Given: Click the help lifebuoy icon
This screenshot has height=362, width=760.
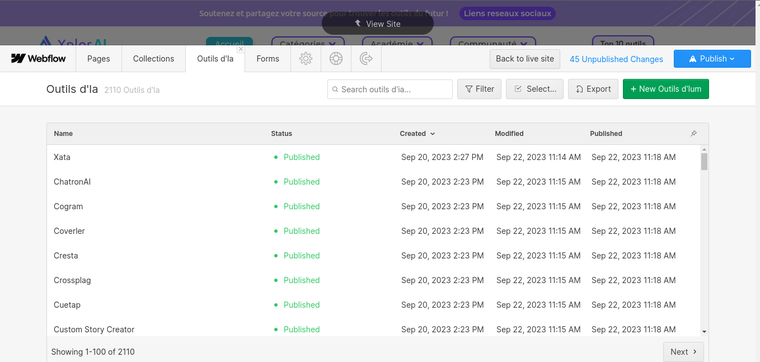Looking at the screenshot, I should click(x=336, y=59).
